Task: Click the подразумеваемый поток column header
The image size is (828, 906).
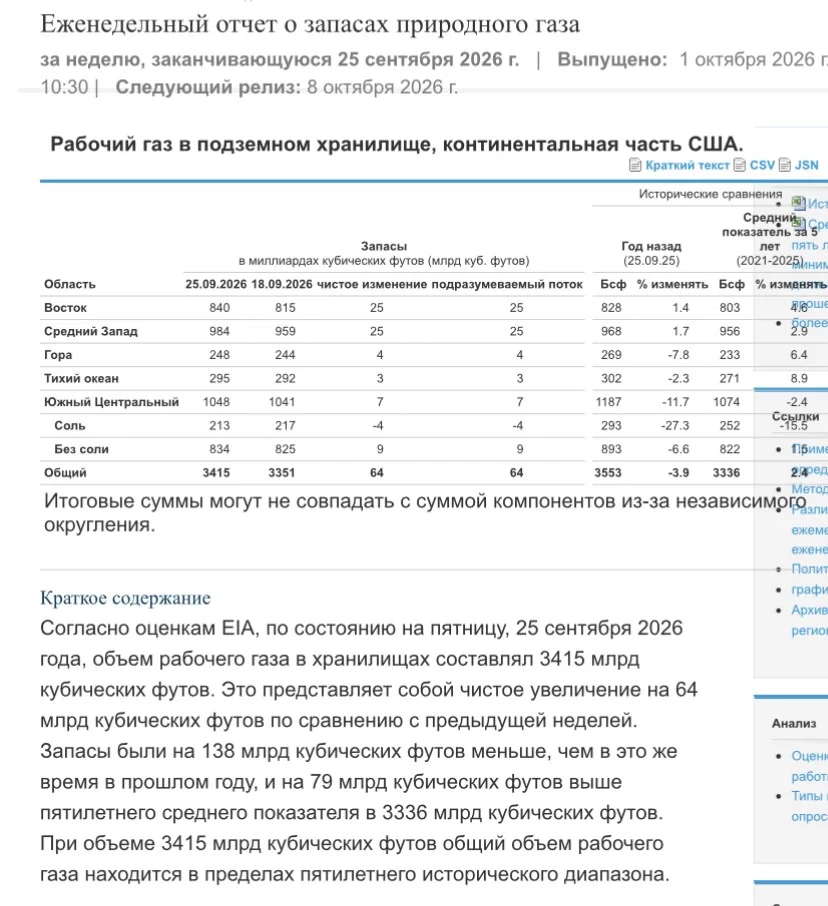Action: 507,284
